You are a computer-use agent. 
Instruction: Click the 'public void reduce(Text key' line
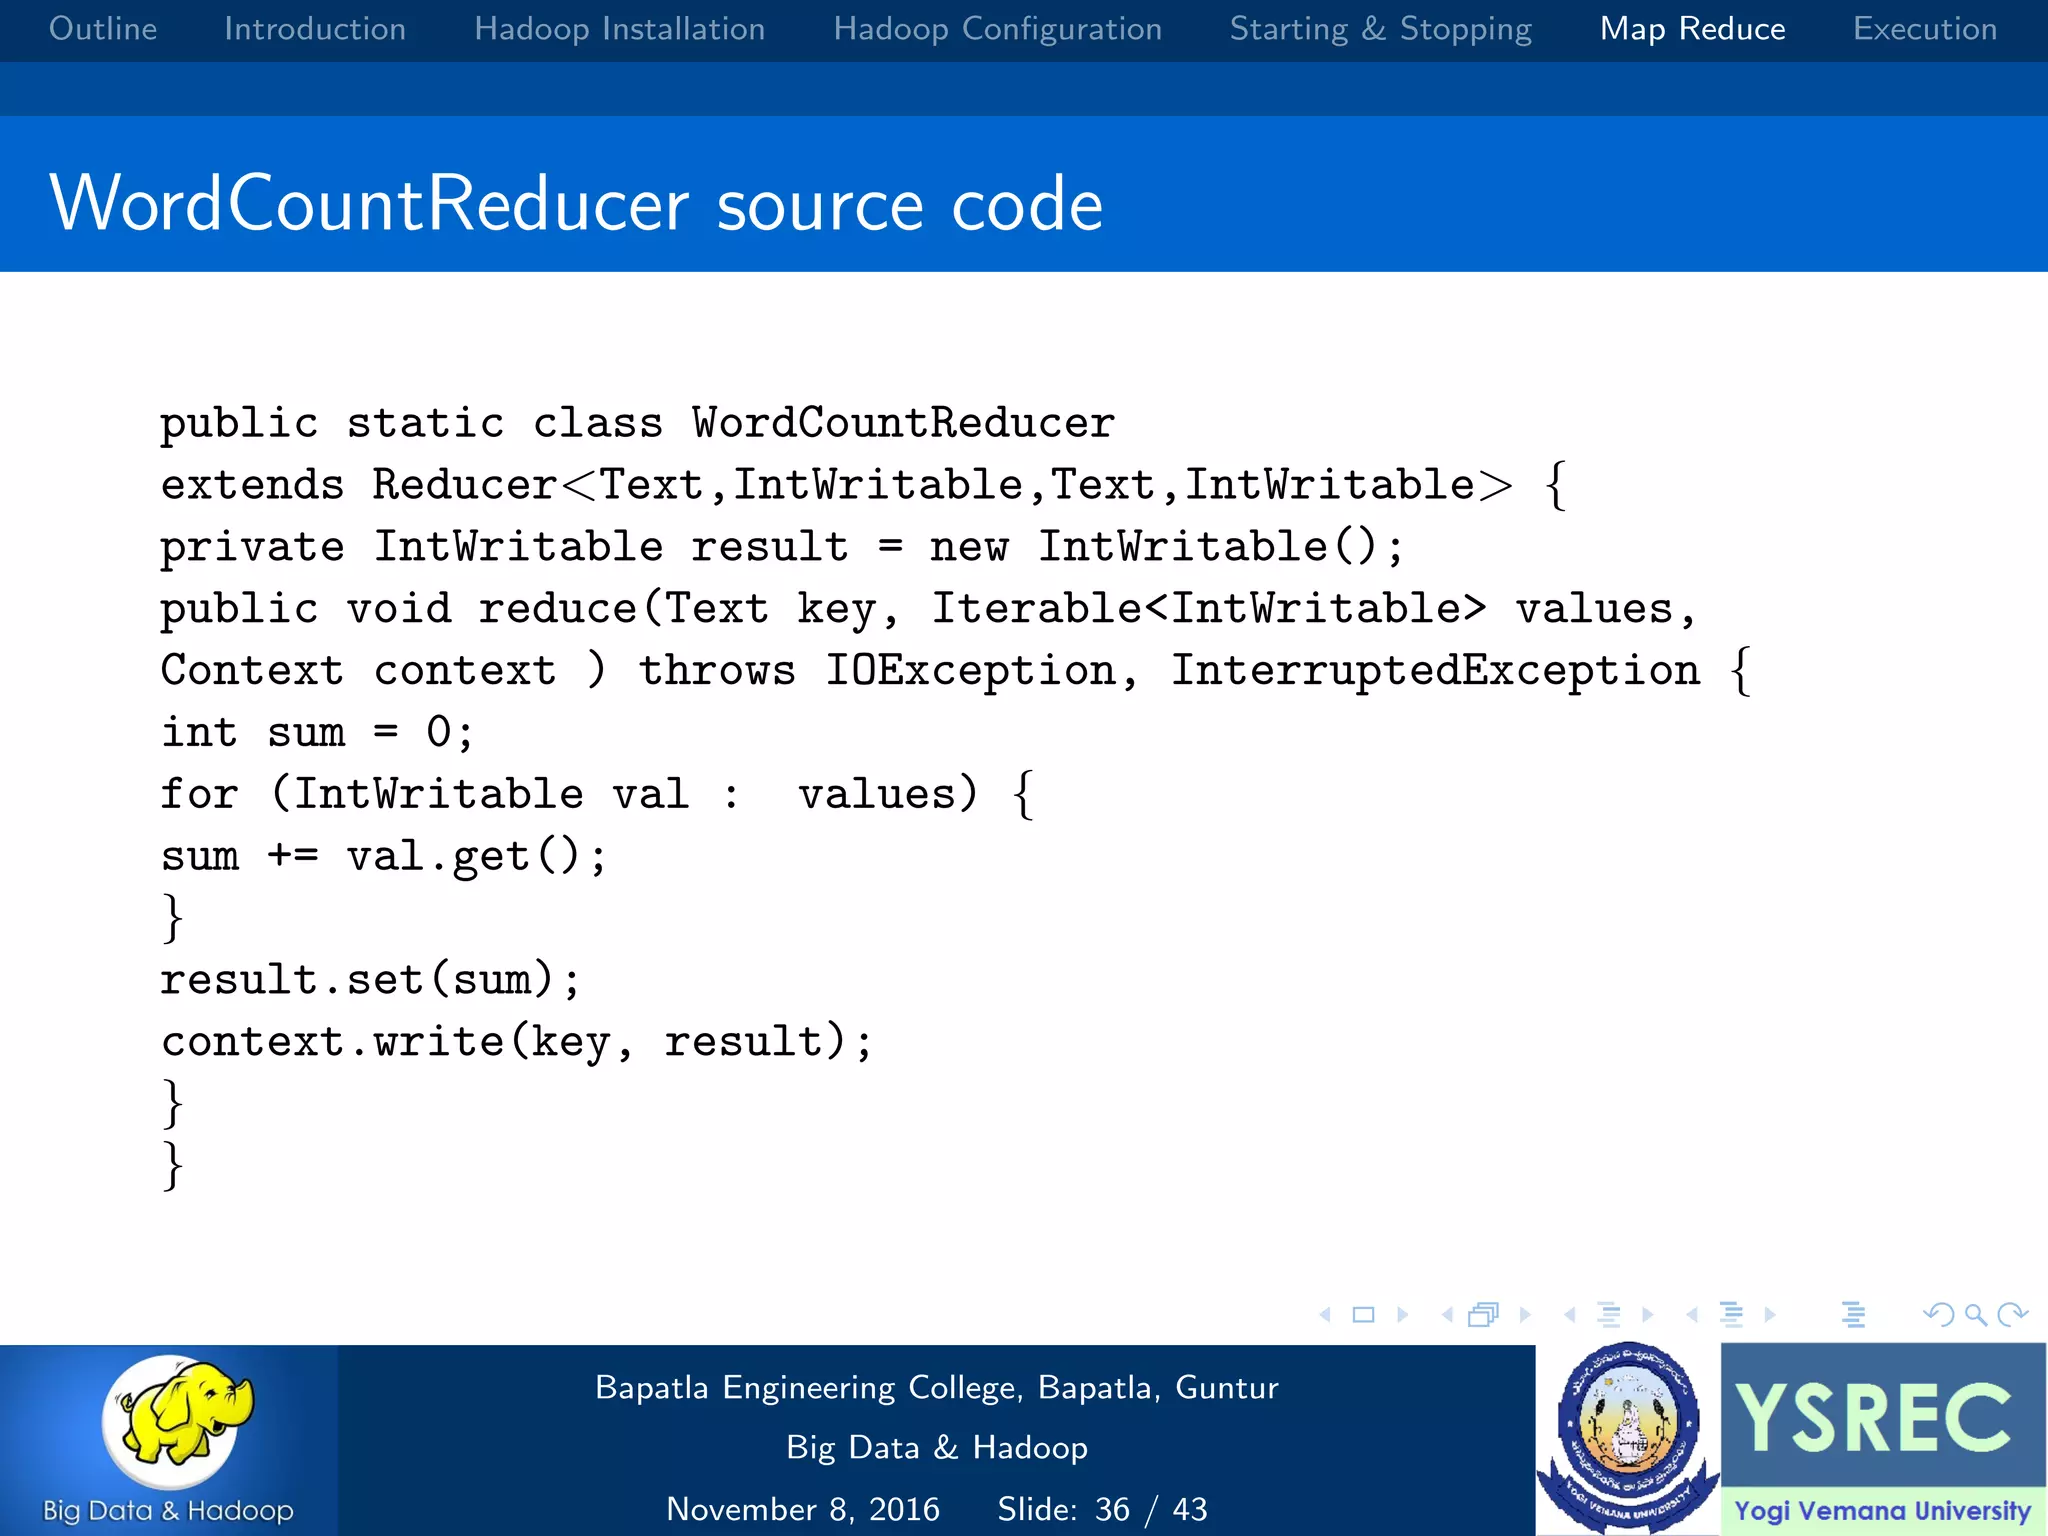coord(929,610)
